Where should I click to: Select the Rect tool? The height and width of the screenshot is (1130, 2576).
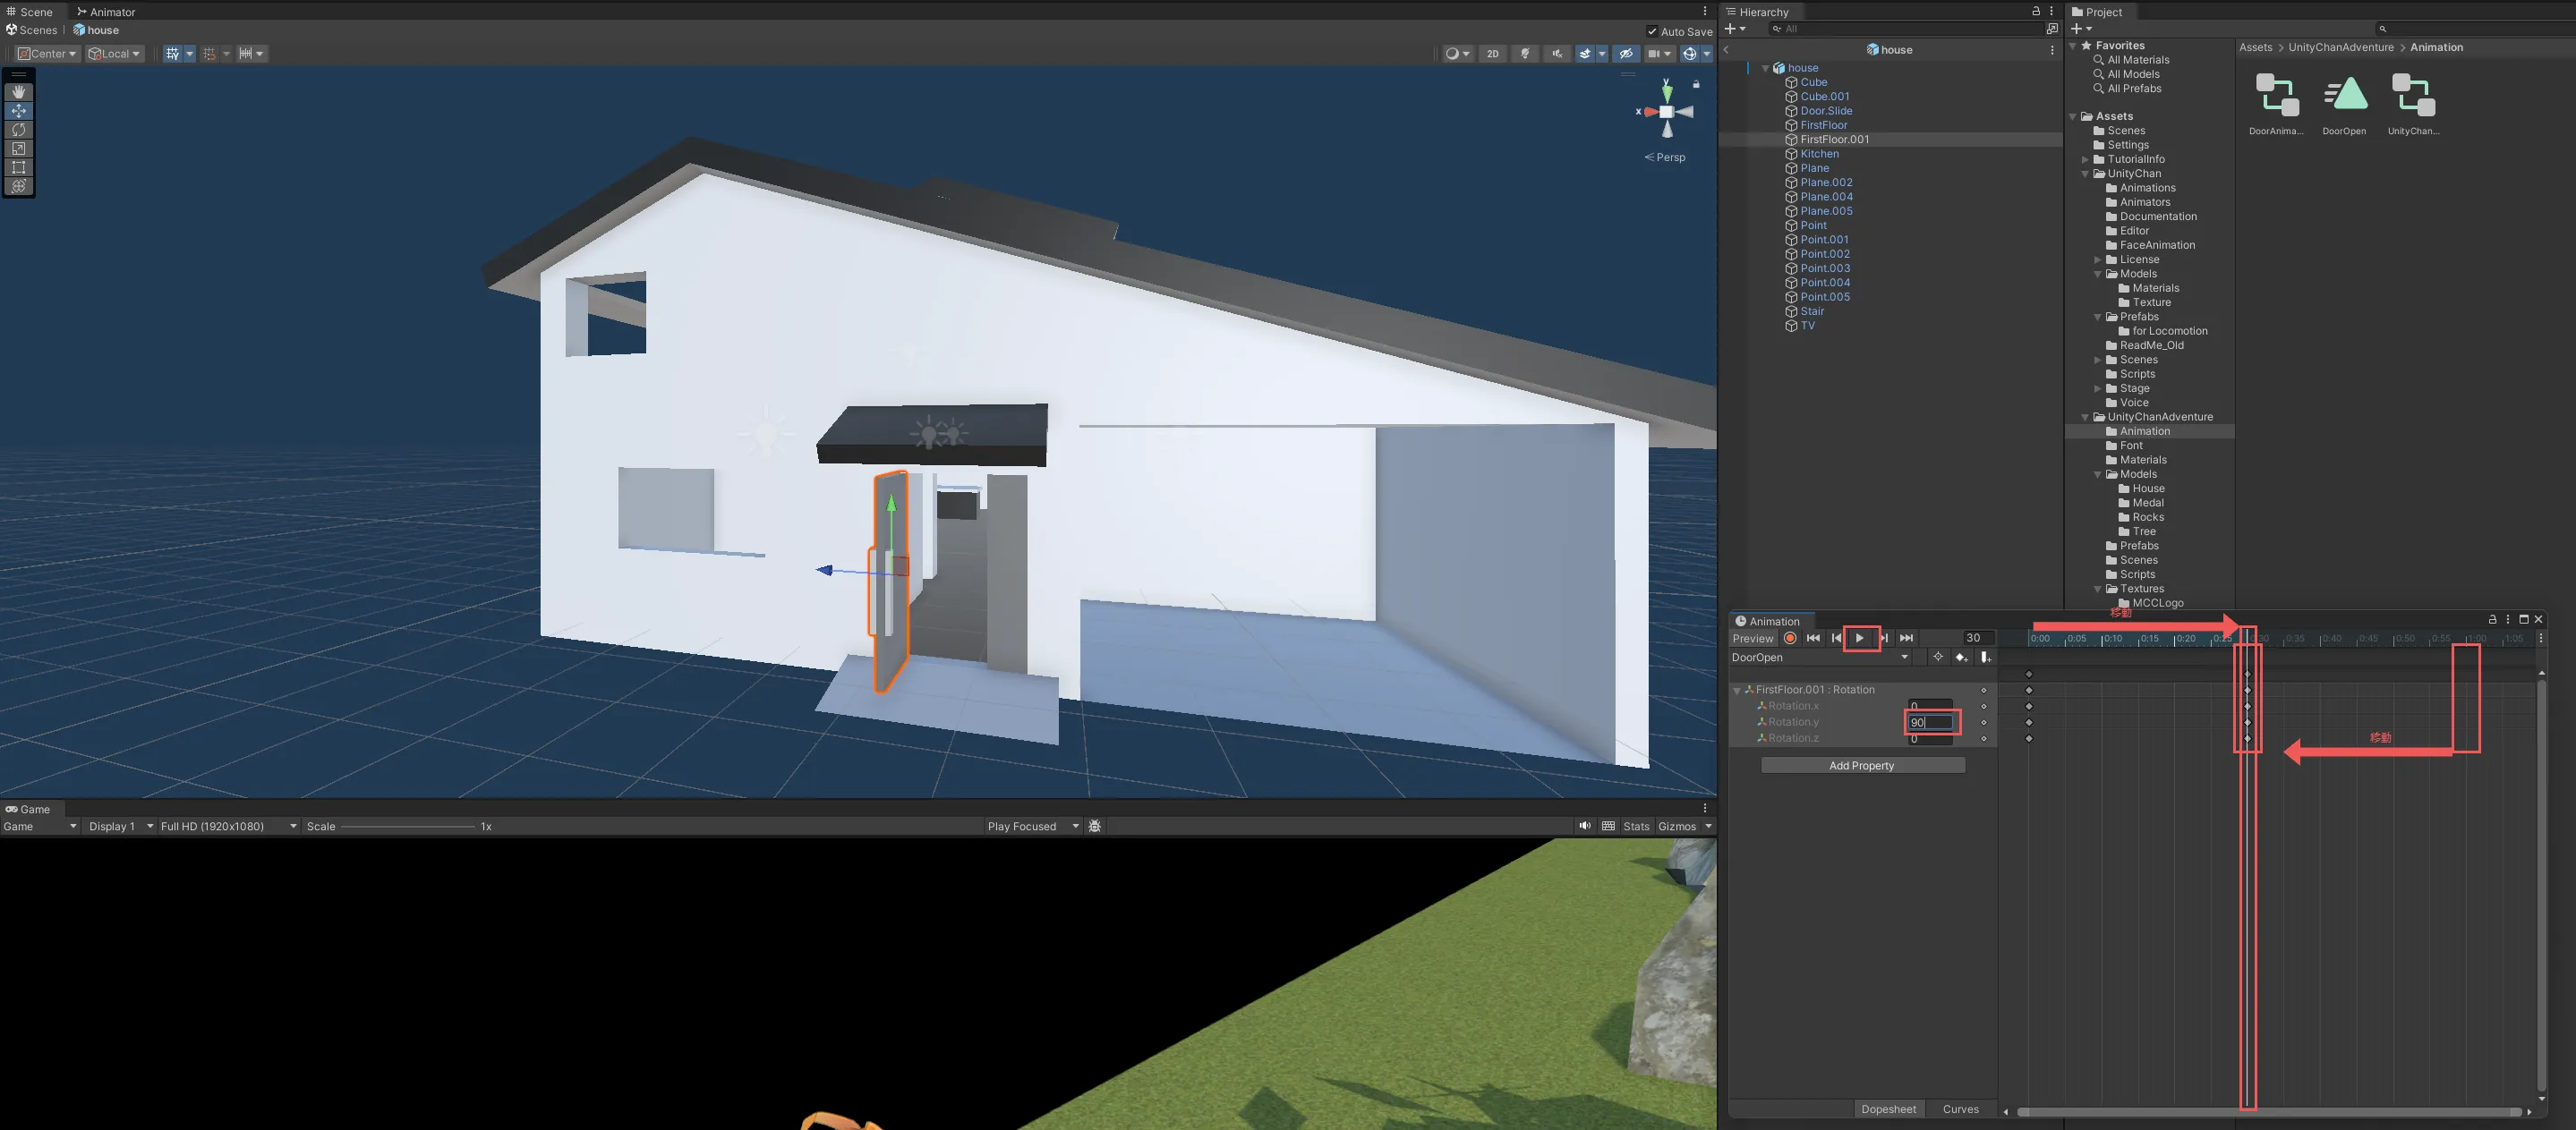[18, 167]
